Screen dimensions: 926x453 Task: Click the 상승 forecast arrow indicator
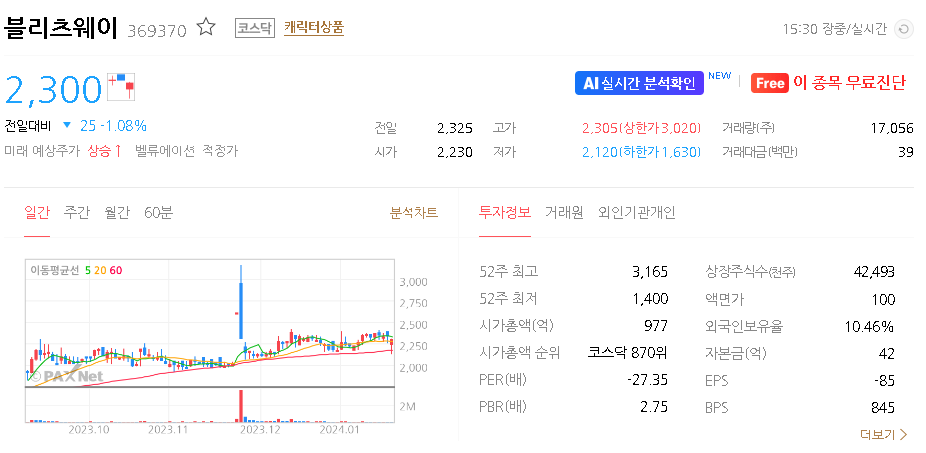coord(105,151)
